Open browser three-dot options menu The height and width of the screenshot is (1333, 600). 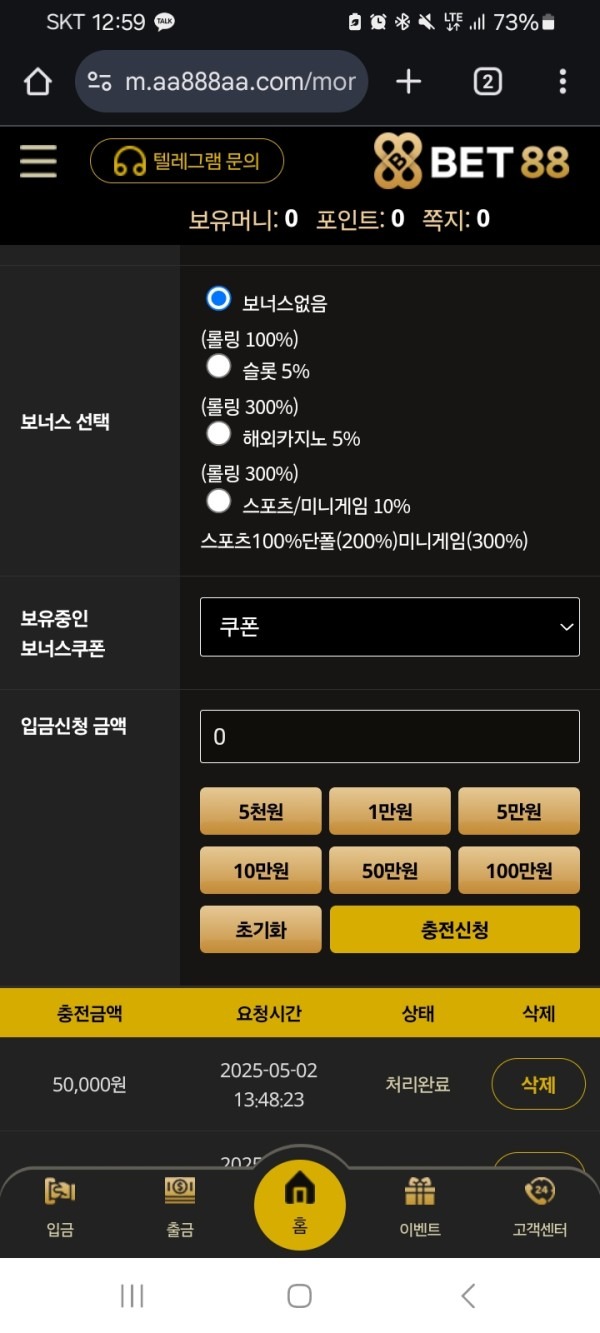563,82
